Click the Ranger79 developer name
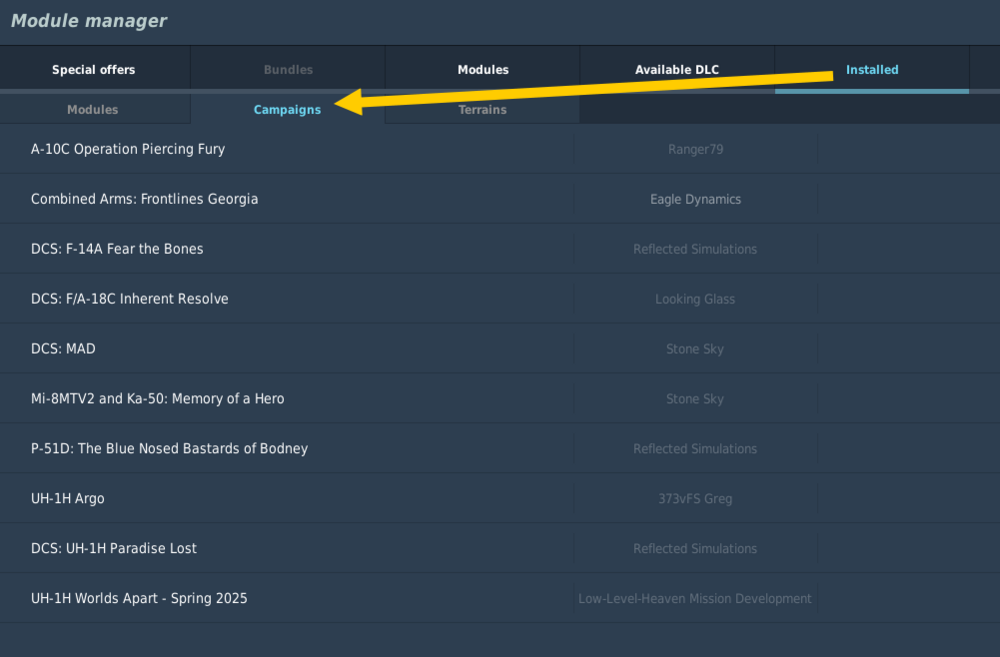1000x657 pixels. (695, 149)
